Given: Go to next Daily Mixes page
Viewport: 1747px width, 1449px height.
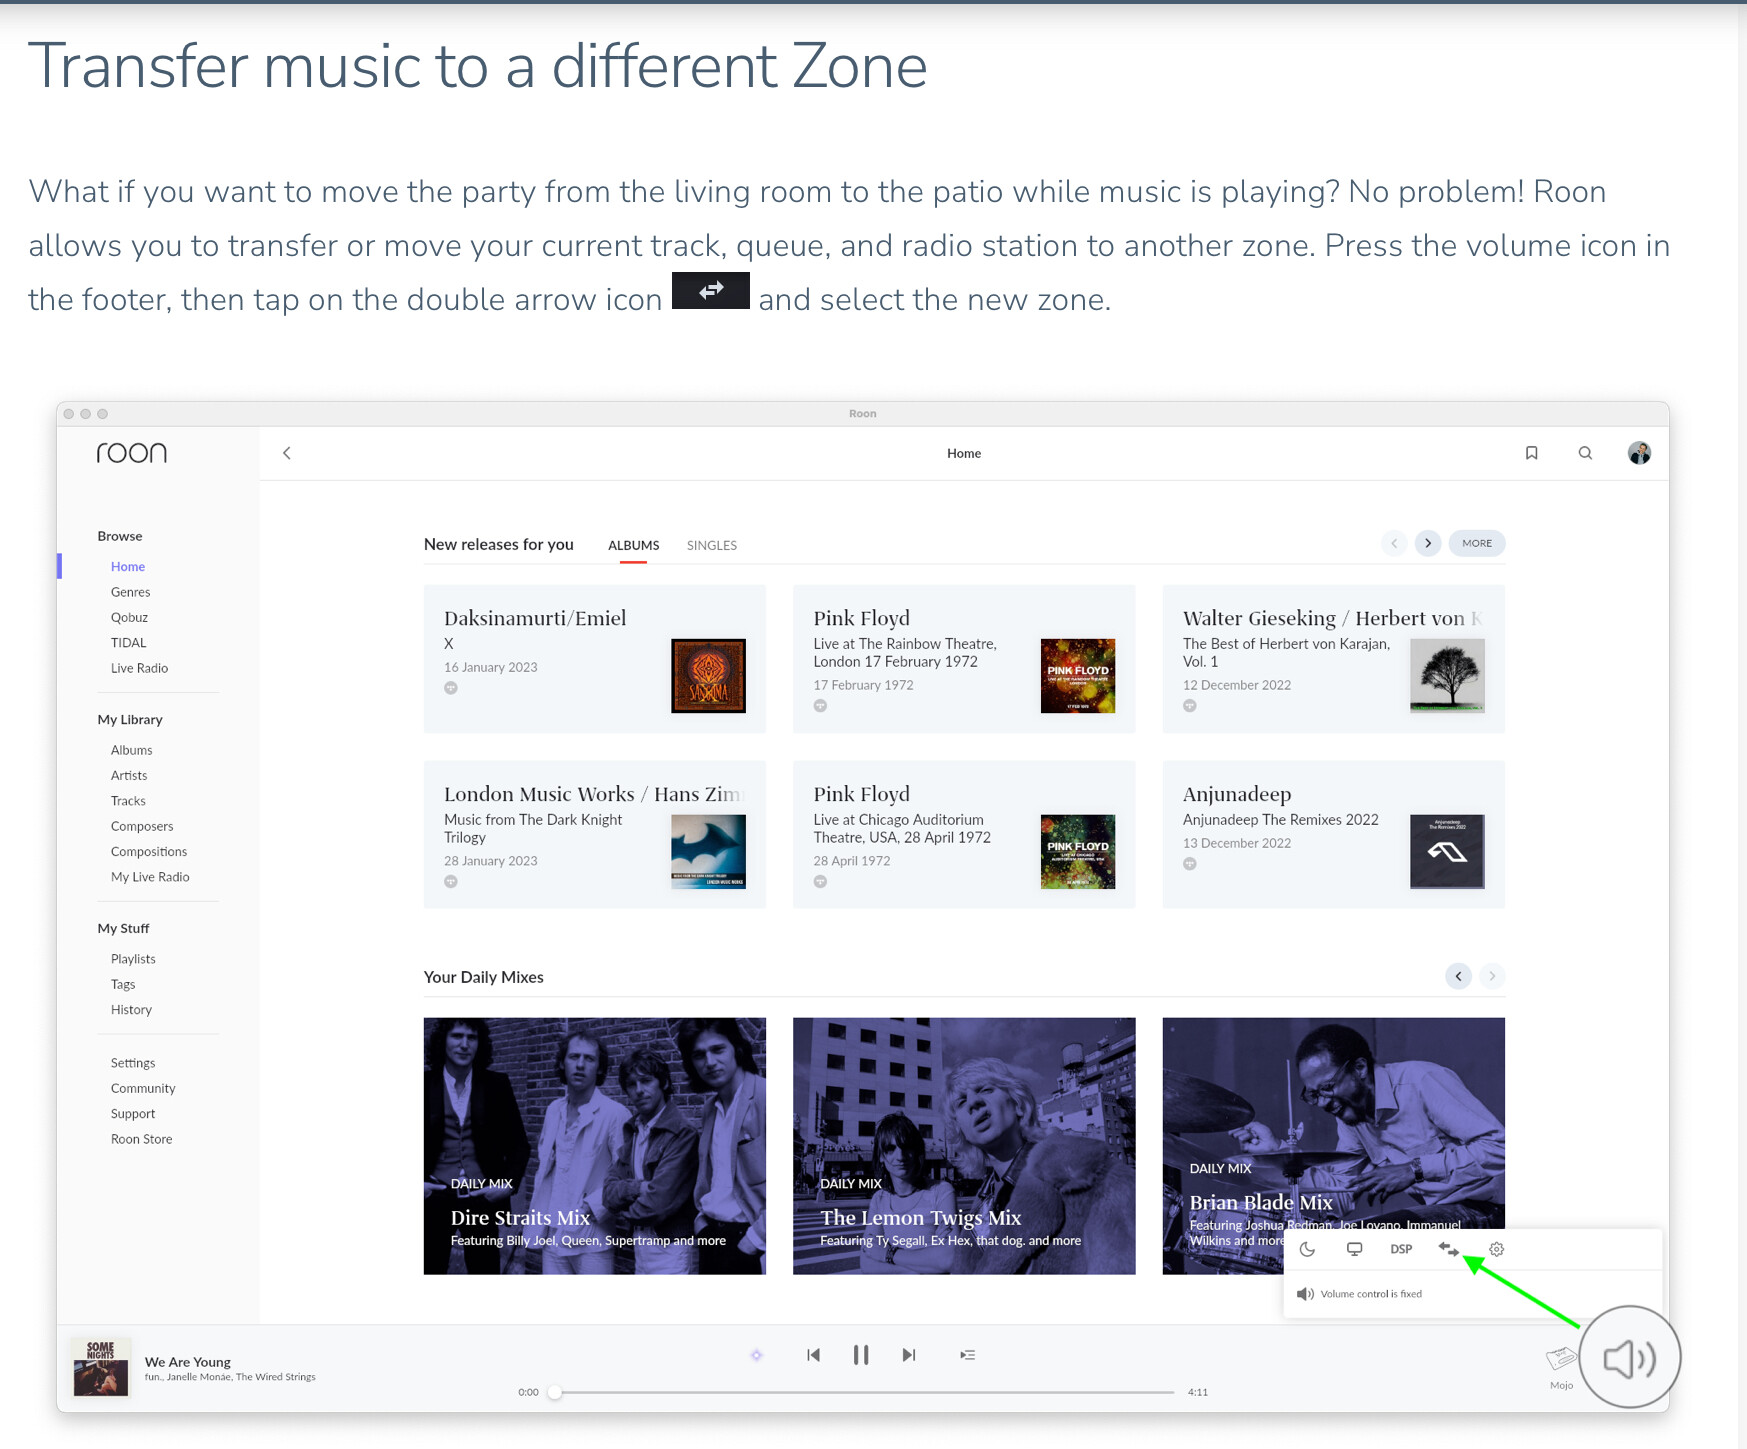Looking at the screenshot, I should tap(1492, 976).
